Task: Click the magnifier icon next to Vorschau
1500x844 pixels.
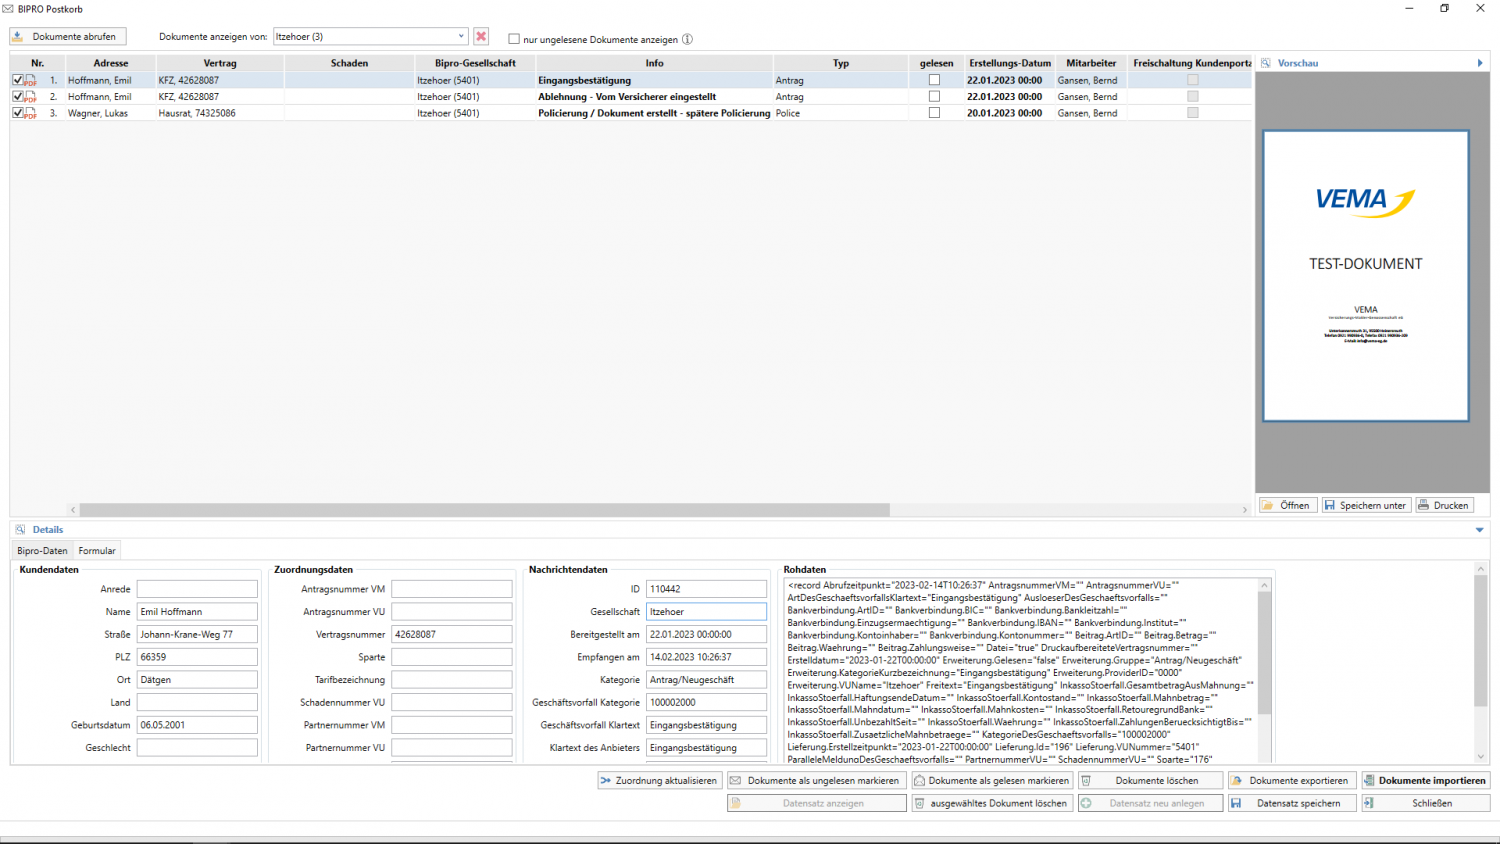Action: click(x=1266, y=63)
